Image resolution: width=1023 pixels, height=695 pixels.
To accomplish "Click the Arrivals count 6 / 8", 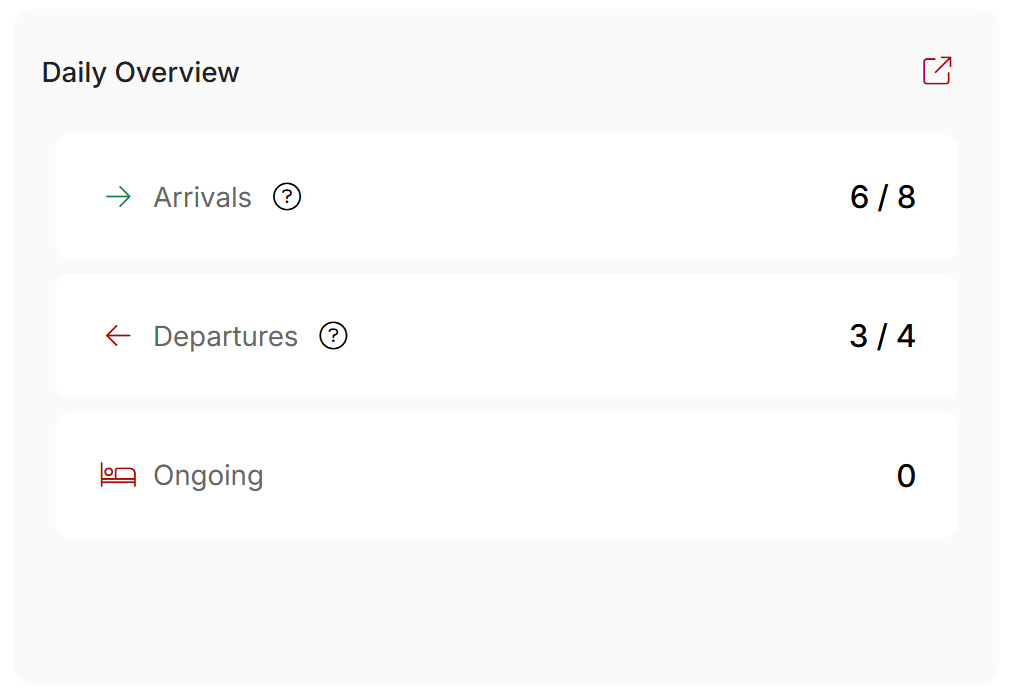I will 883,197.
